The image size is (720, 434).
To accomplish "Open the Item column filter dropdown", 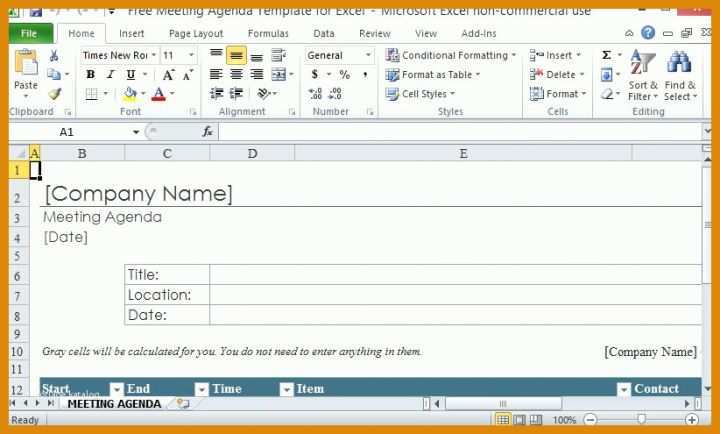I will click(623, 389).
